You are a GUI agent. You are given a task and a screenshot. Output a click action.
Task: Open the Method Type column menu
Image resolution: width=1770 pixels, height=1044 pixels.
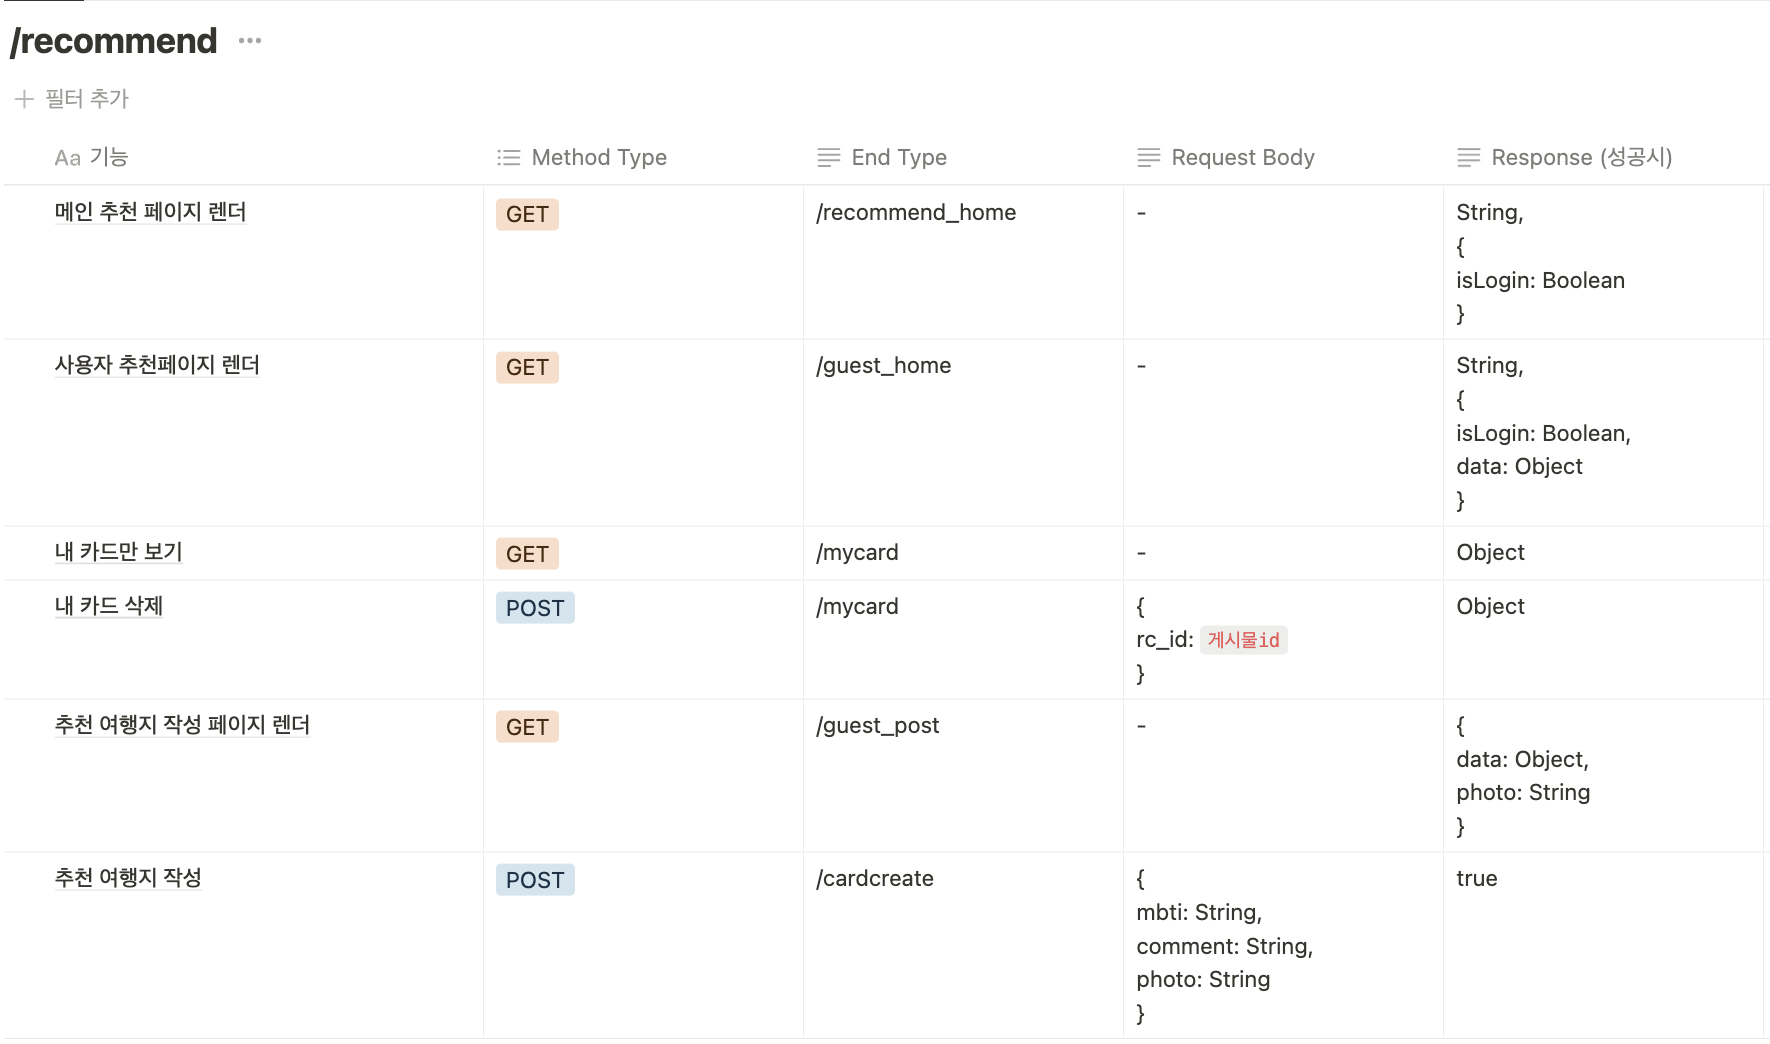[599, 157]
